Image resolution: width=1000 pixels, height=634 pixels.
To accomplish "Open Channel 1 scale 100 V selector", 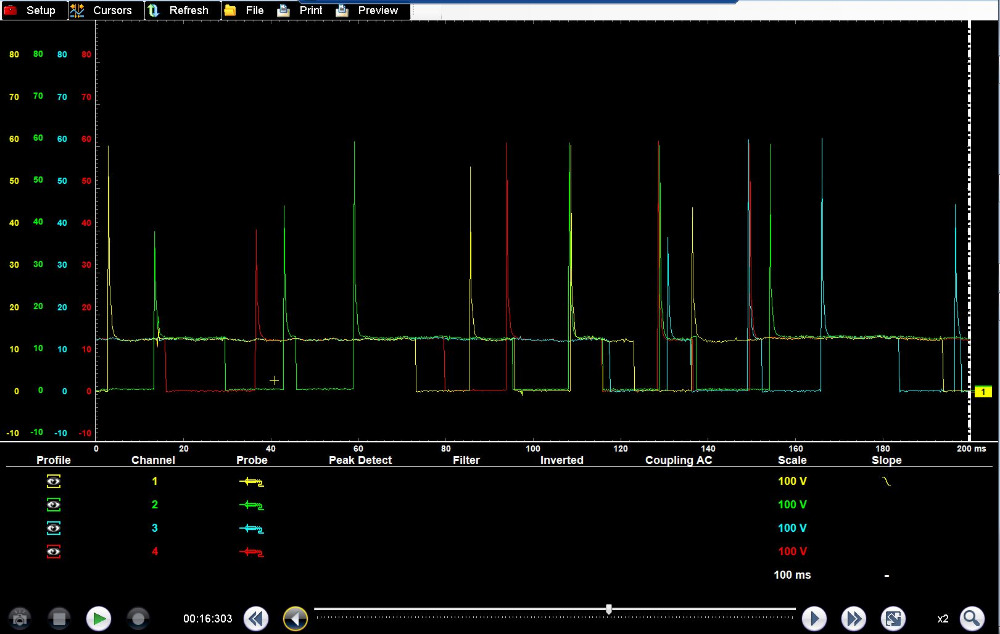I will pos(792,481).
